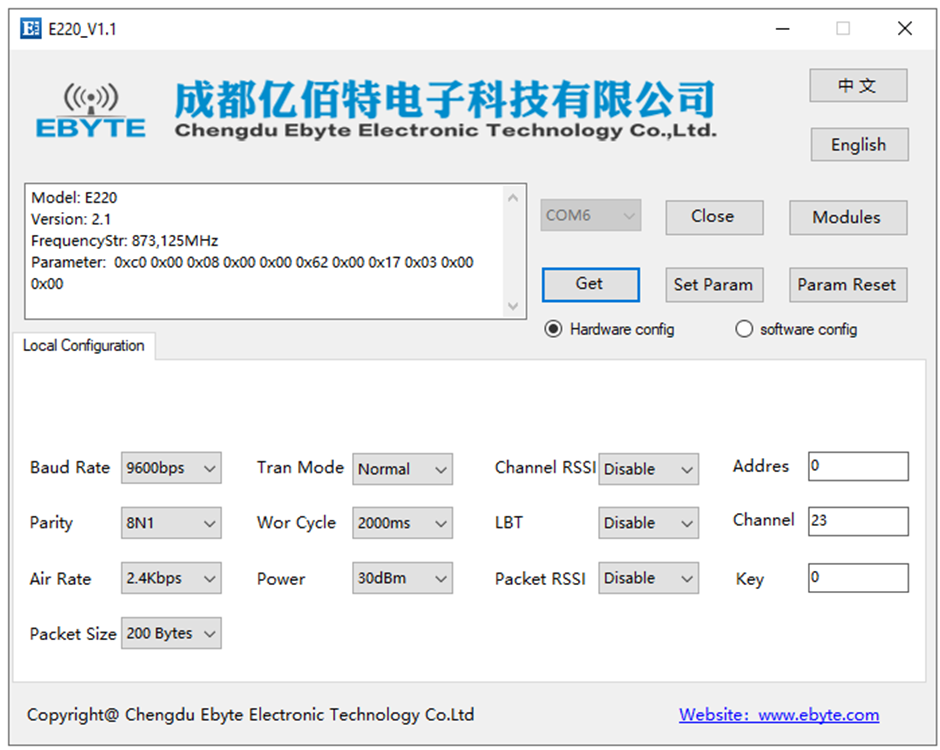Screen dimensions: 940x750
Task: Open the Channel RSSI Disable dropdown
Action: click(648, 469)
